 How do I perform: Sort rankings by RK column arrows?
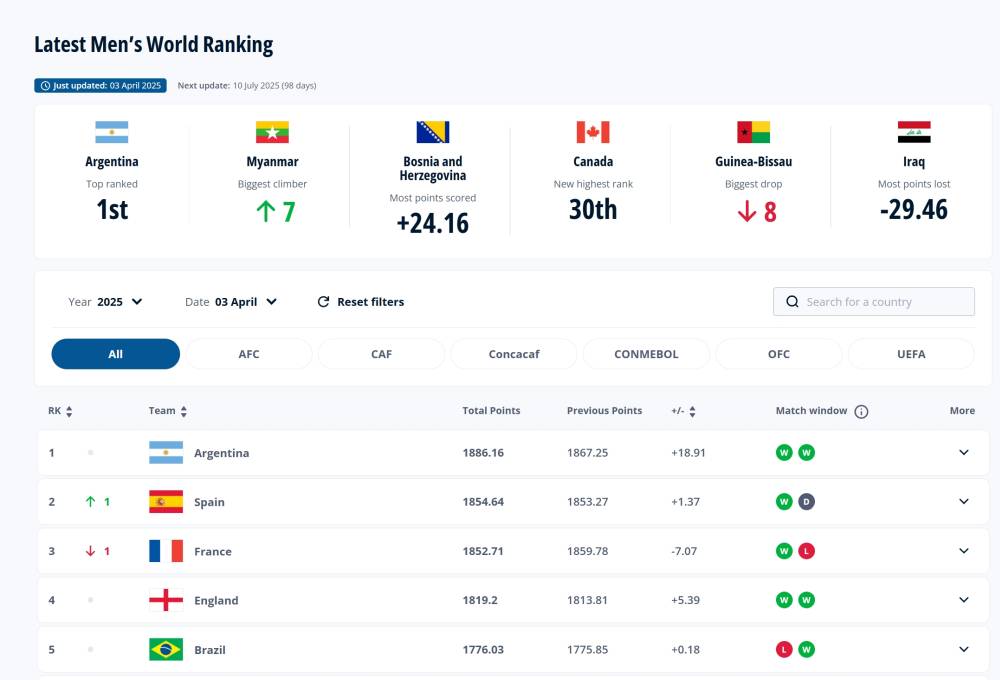pos(69,411)
